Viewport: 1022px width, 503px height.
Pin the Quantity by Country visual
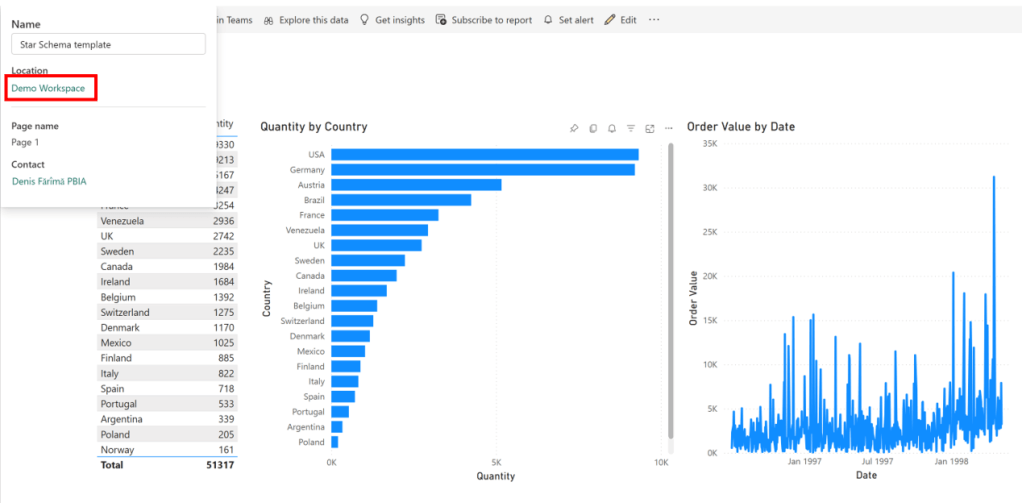[x=574, y=128]
